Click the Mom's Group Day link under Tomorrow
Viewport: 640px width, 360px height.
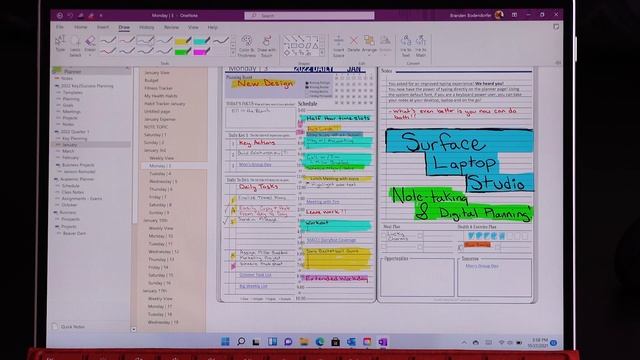(x=482, y=266)
